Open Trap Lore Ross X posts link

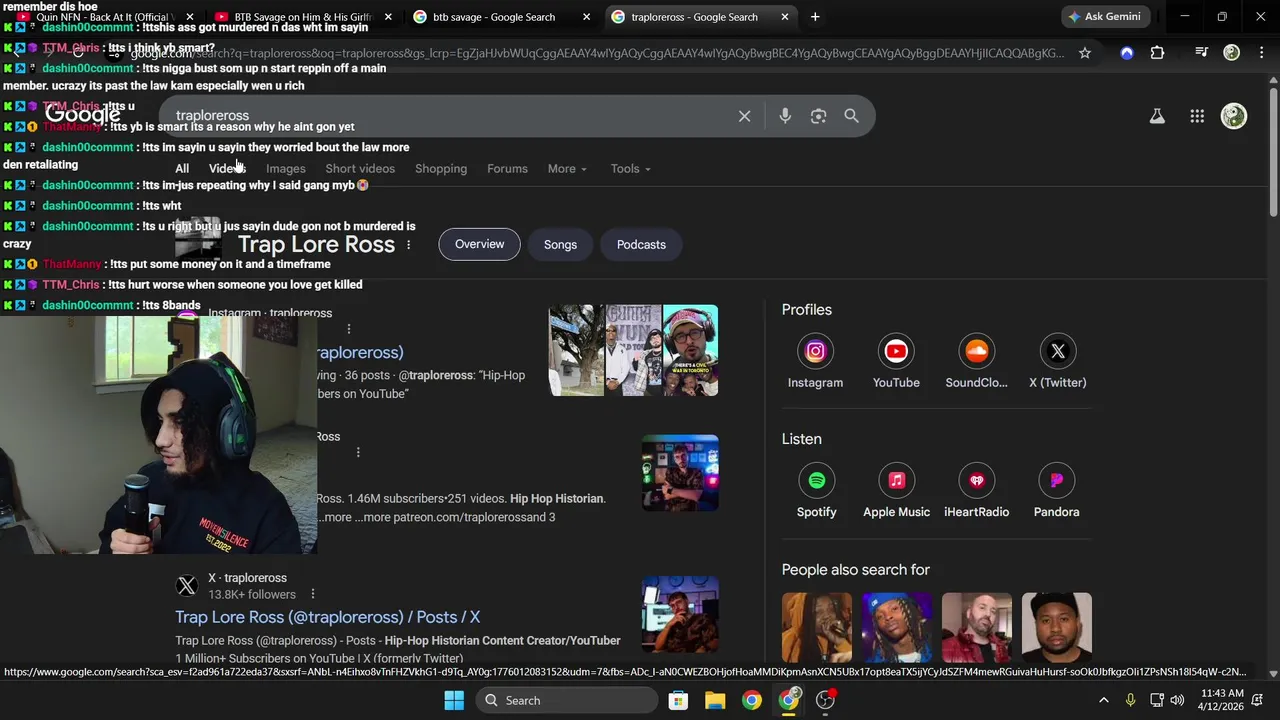click(328, 617)
